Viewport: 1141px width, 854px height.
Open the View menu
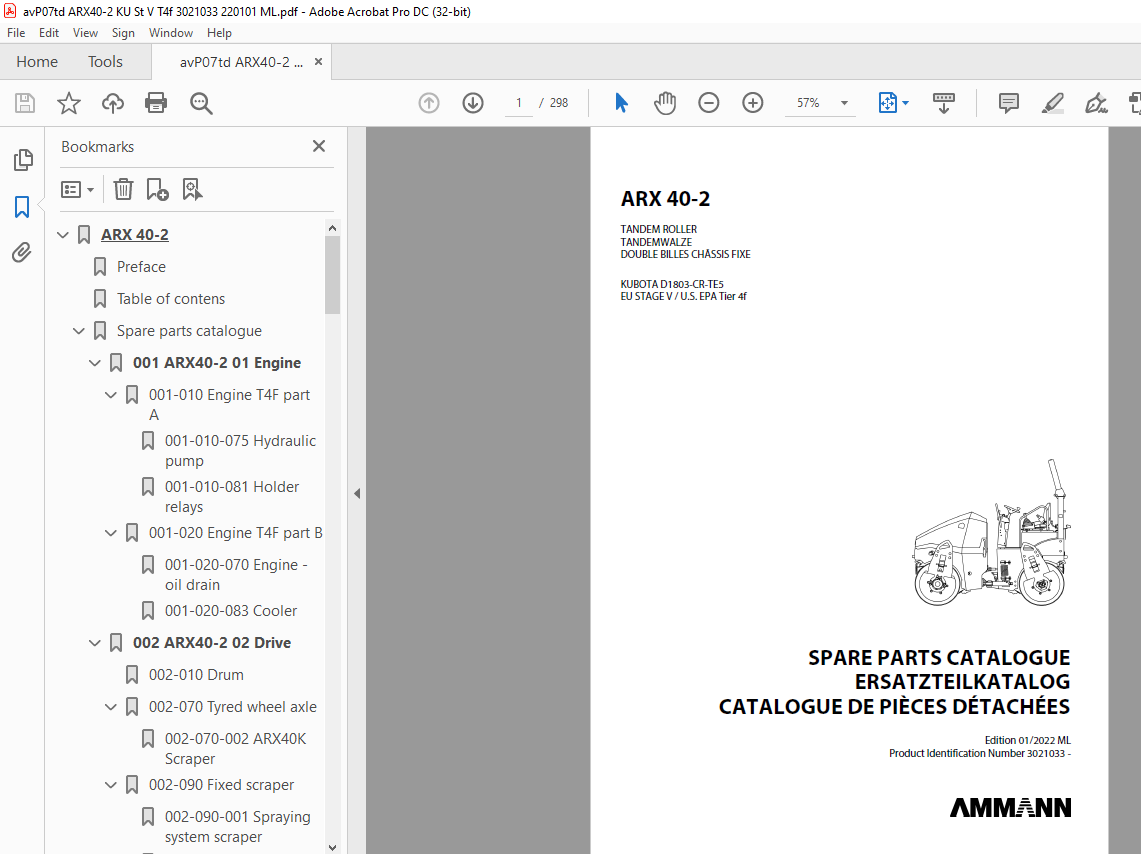tap(85, 33)
